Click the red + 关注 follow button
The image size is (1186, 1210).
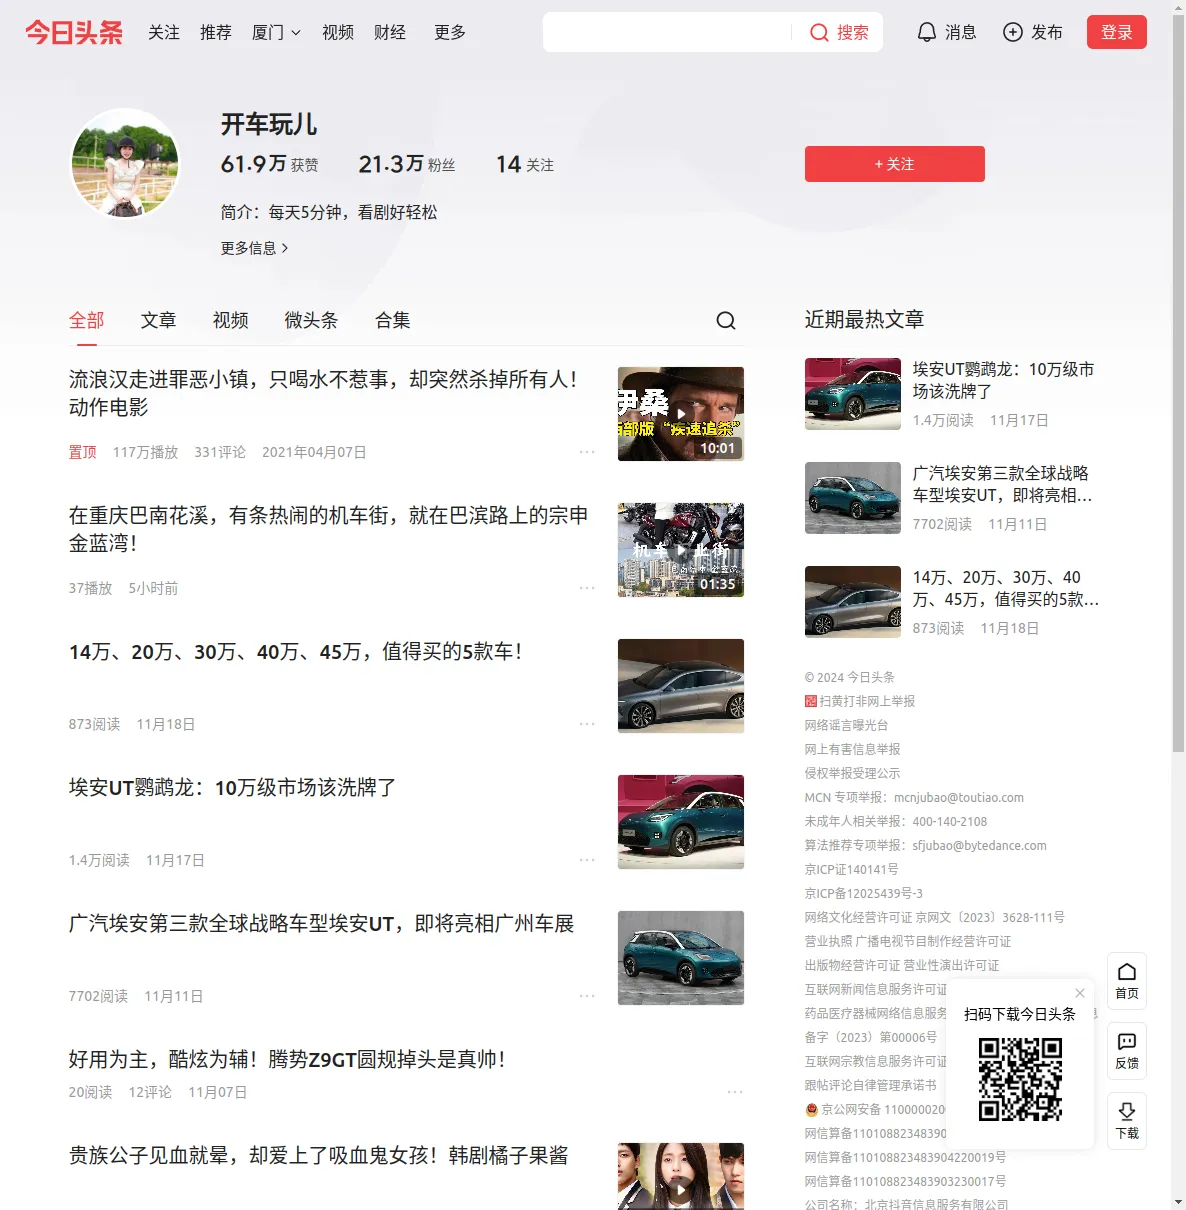click(x=895, y=164)
